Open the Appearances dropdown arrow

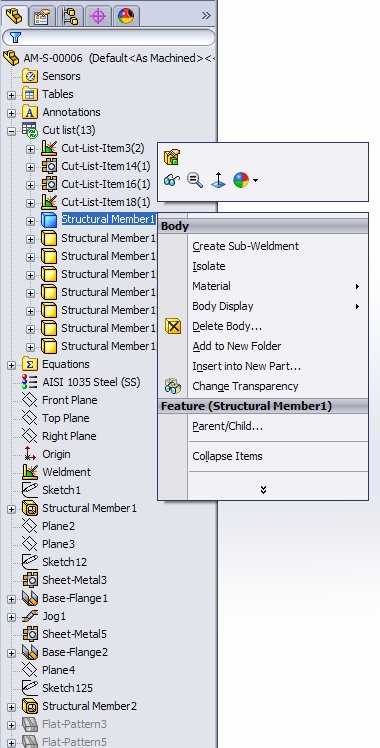(256, 180)
